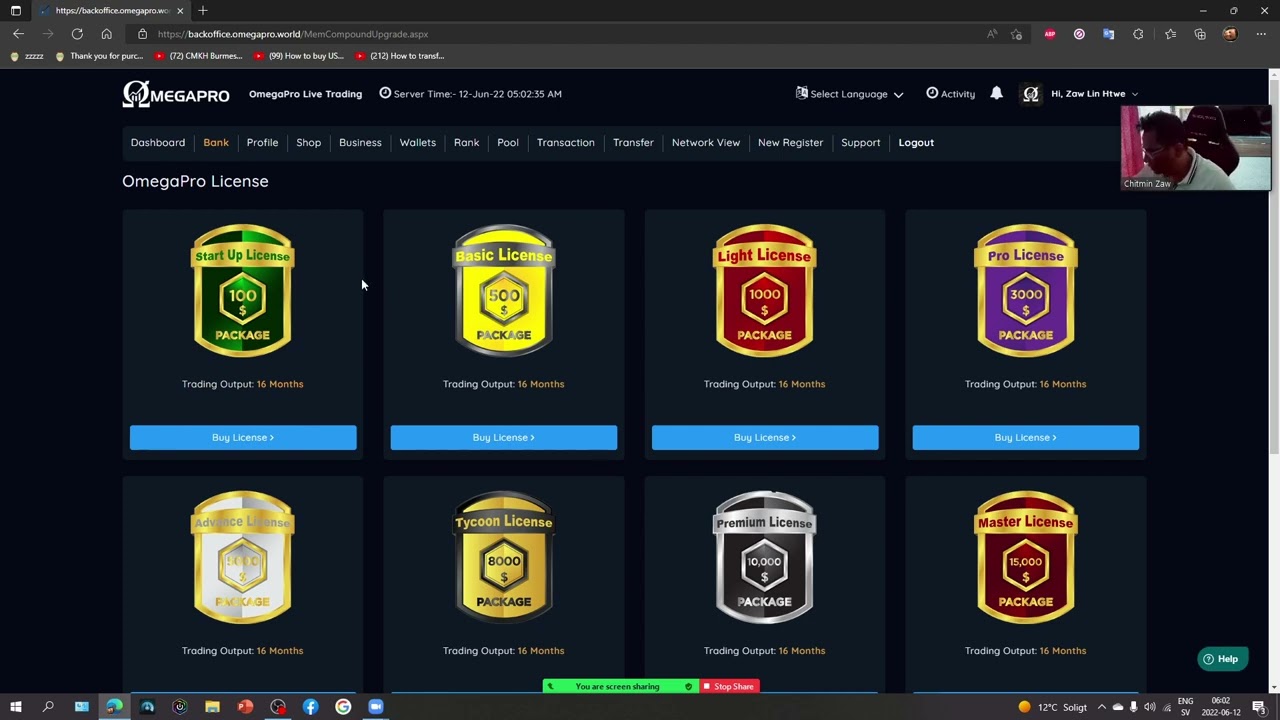Click the OmegaPro Live Trading link
This screenshot has width=1280, height=720.
pos(305,94)
